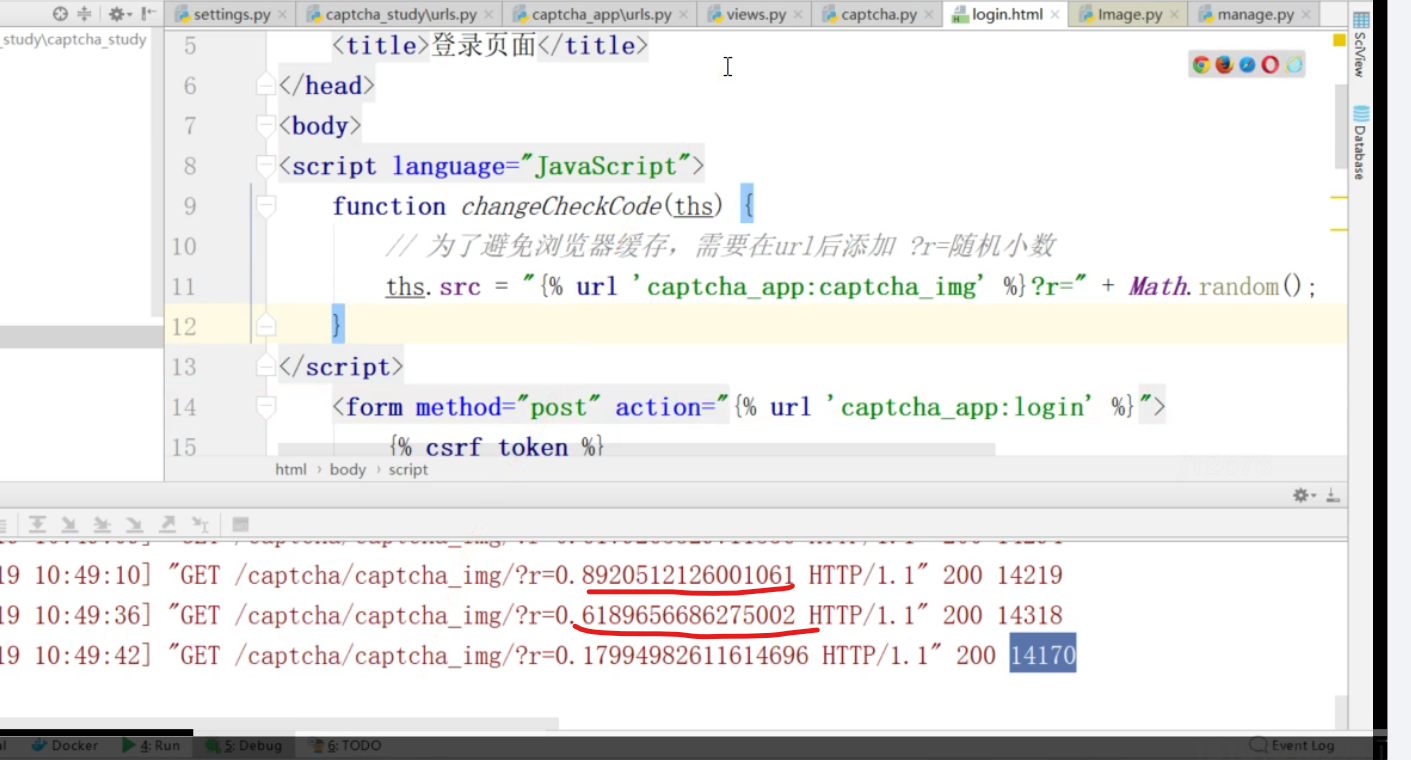
Task: Click the Evaluate Expression calculator icon
Action: coord(240,524)
